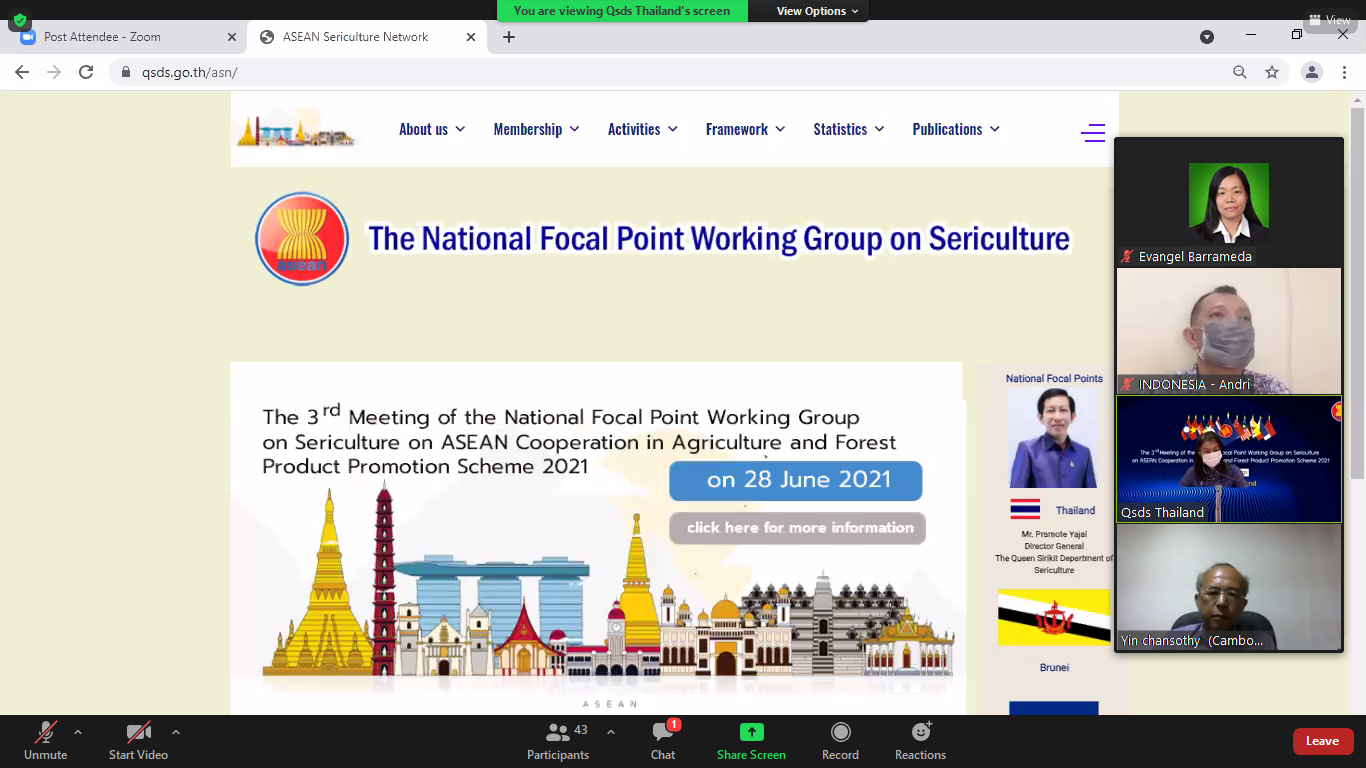
Task: Click the green Share Screen icon
Action: pyautogui.click(x=752, y=732)
